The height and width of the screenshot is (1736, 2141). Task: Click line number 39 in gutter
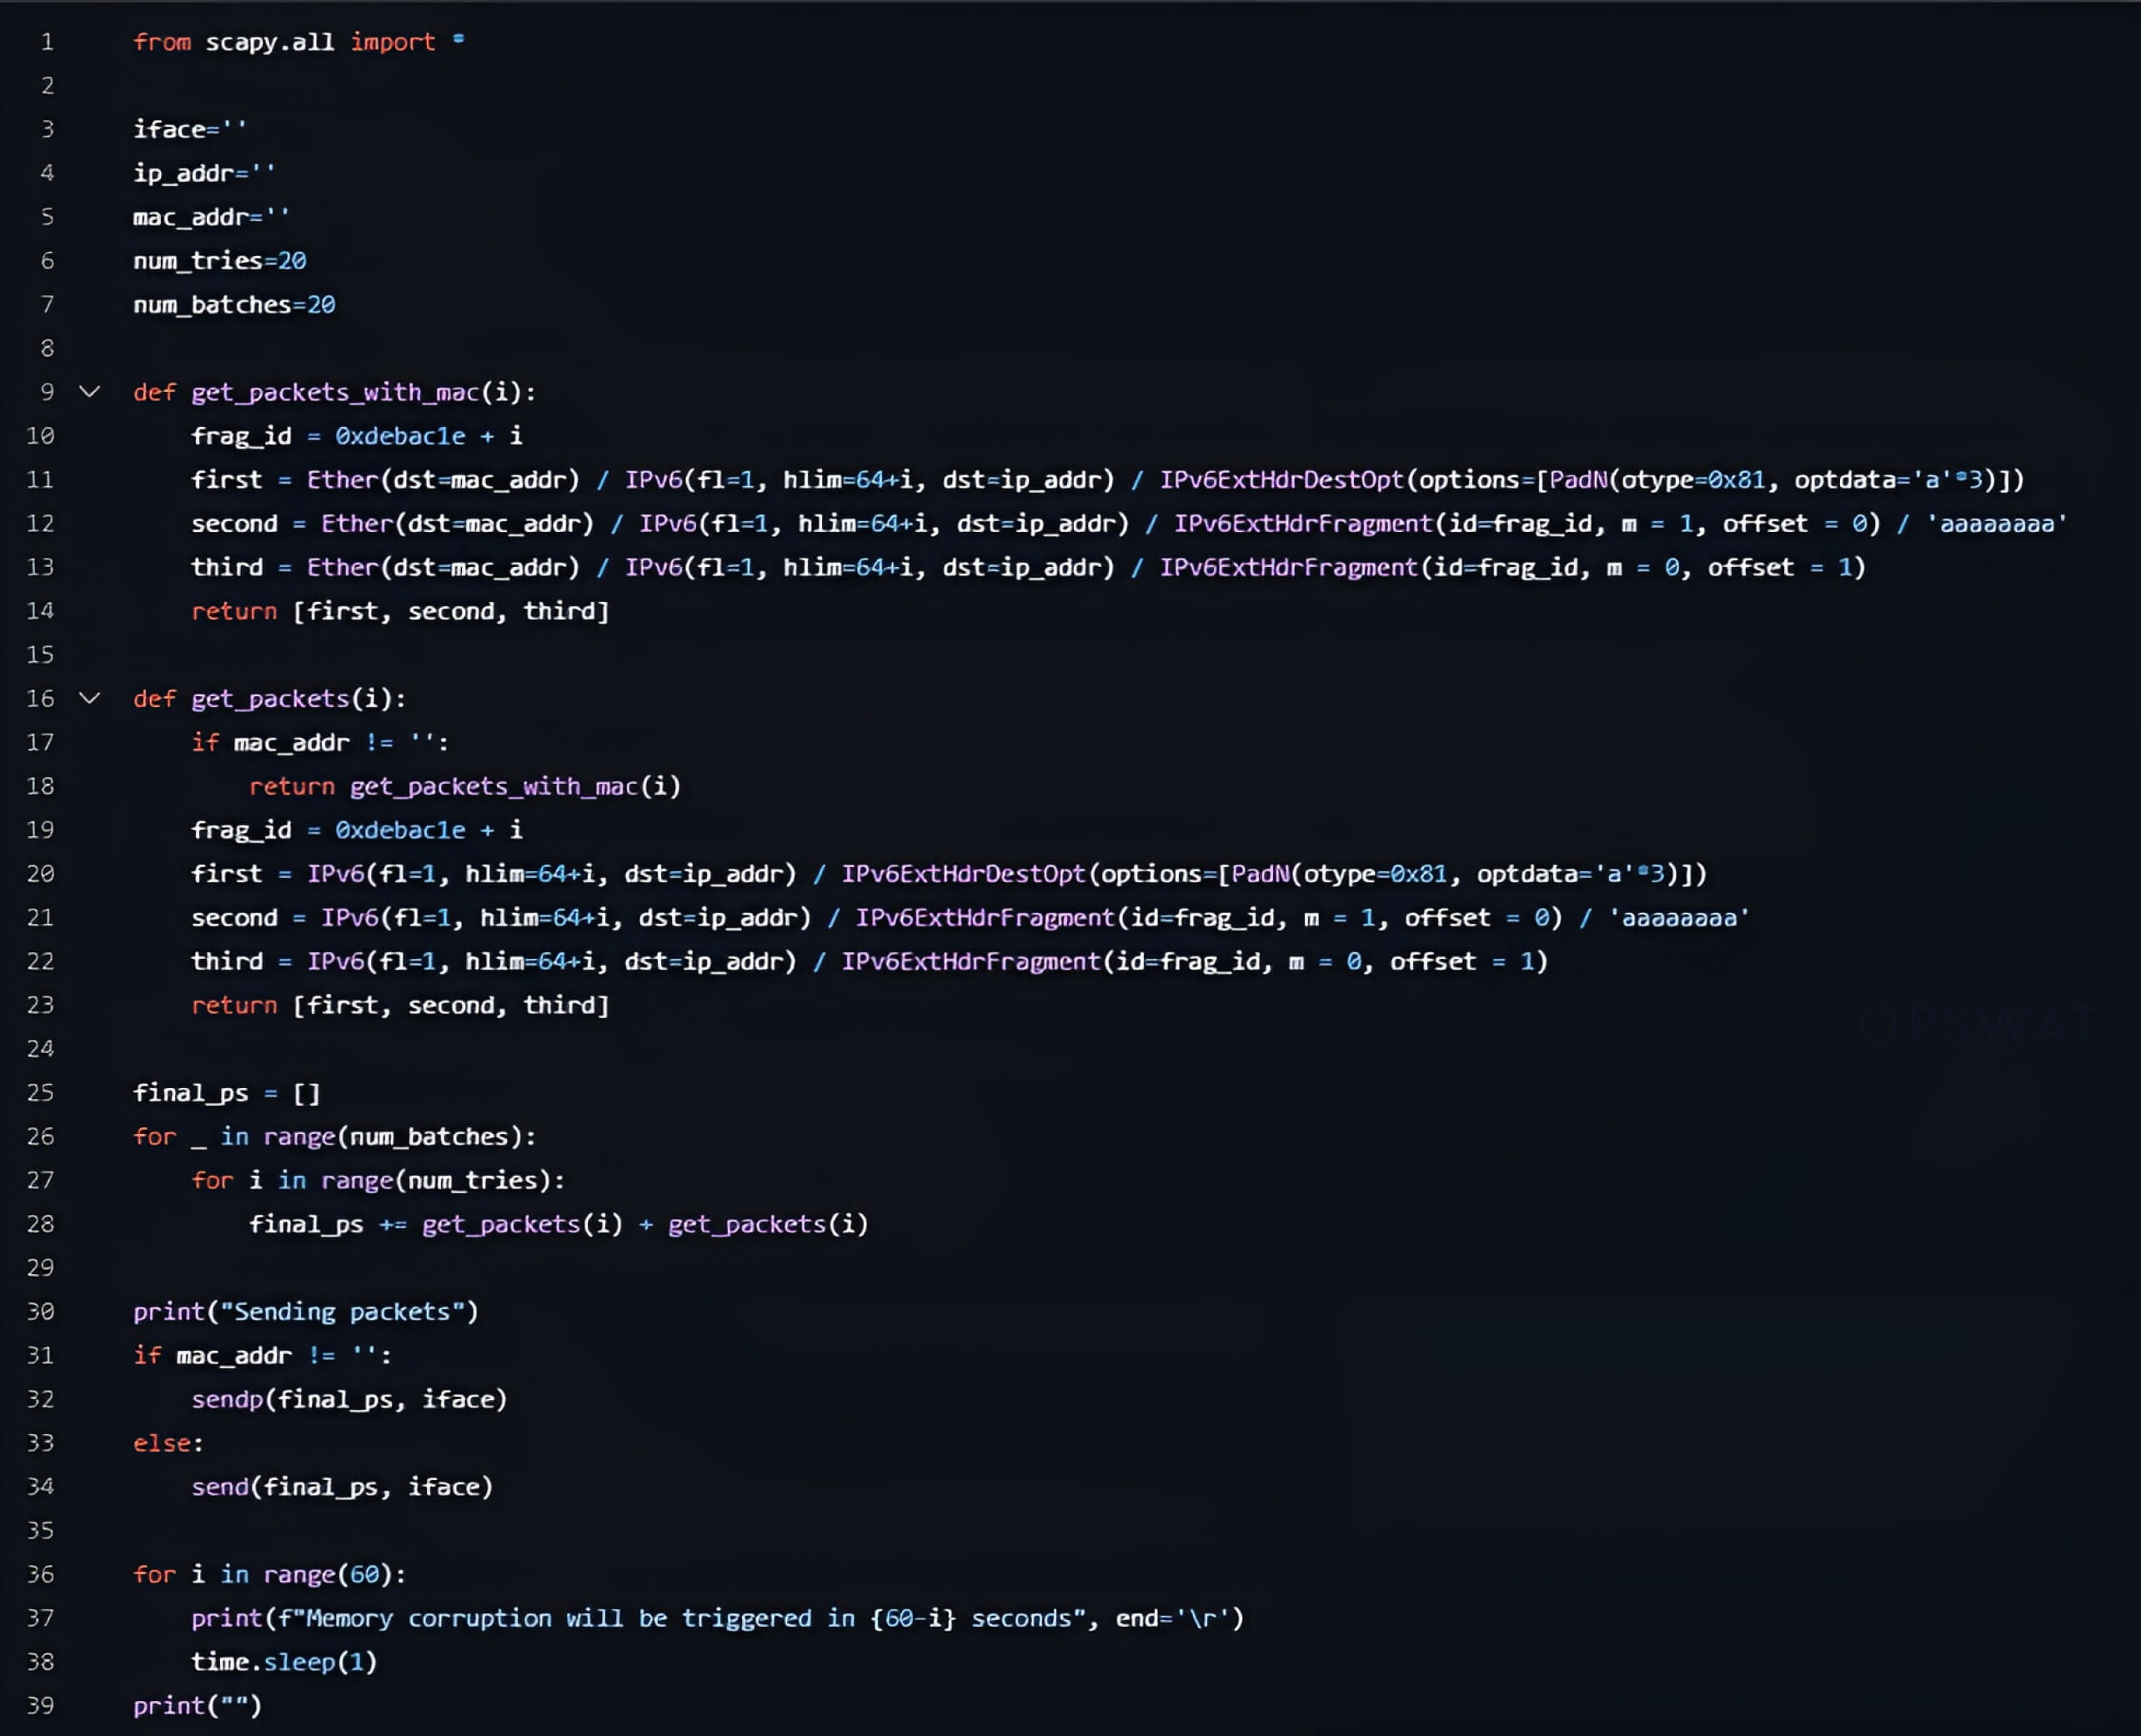[40, 1705]
